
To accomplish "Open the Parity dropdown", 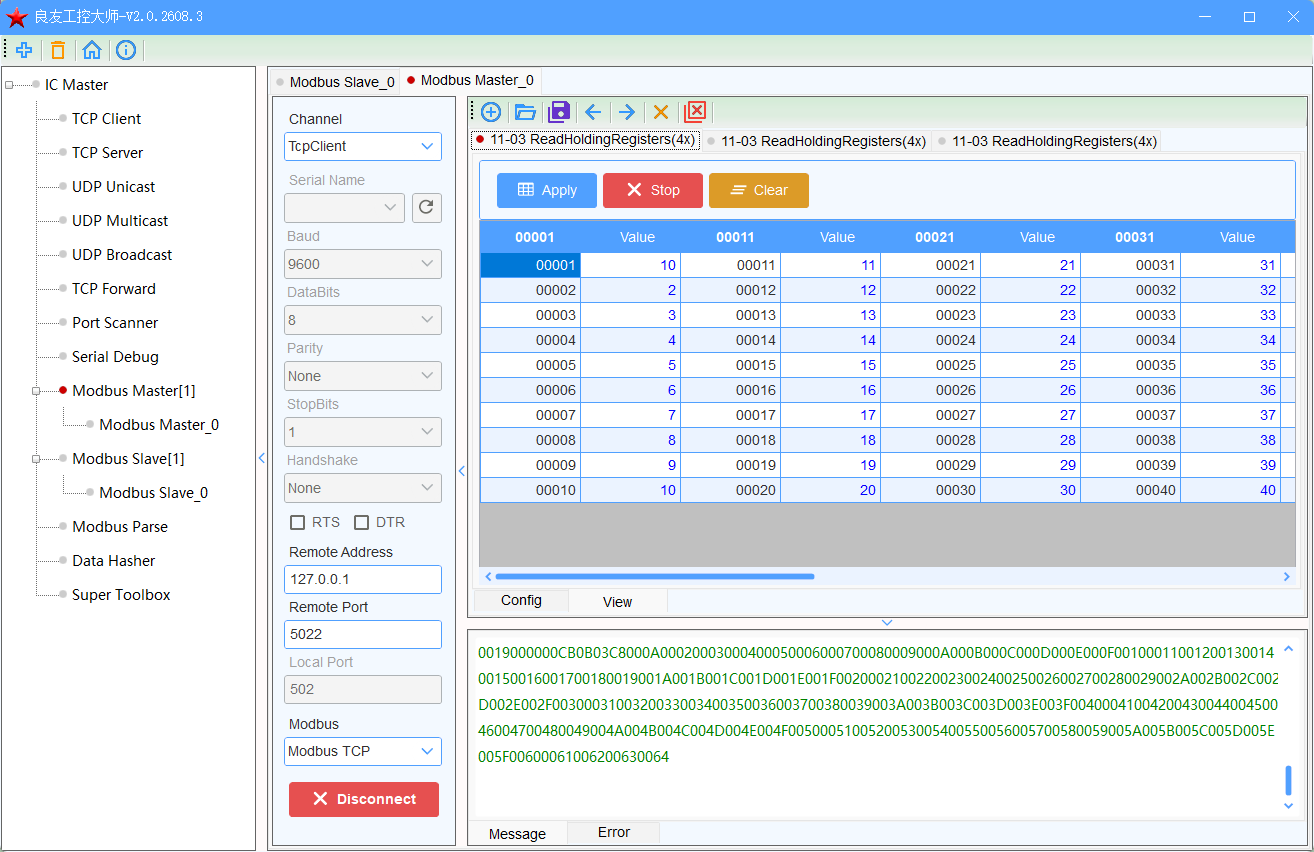I will [363, 376].
